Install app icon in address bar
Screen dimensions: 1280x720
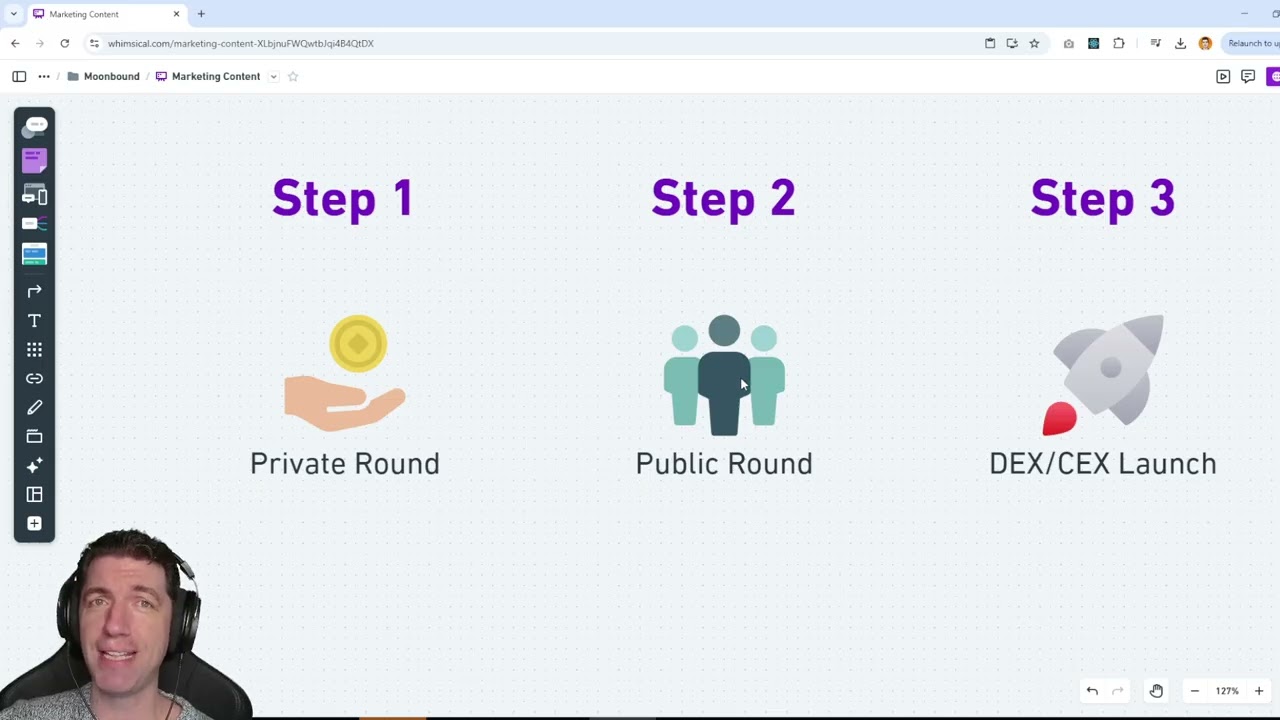tap(1012, 43)
